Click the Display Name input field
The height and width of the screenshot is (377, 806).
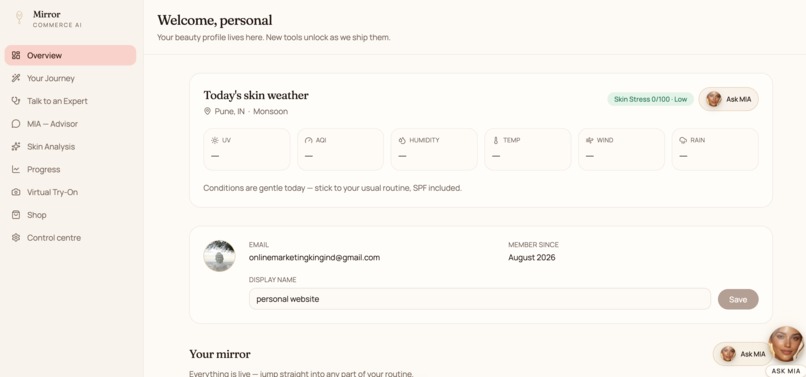480,299
